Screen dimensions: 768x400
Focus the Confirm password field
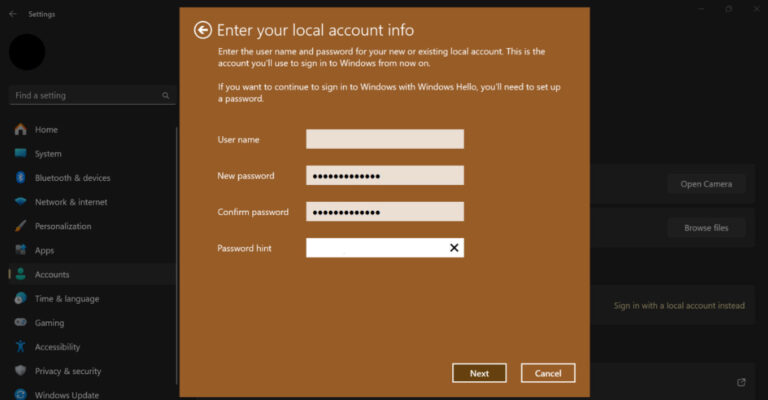coord(385,212)
